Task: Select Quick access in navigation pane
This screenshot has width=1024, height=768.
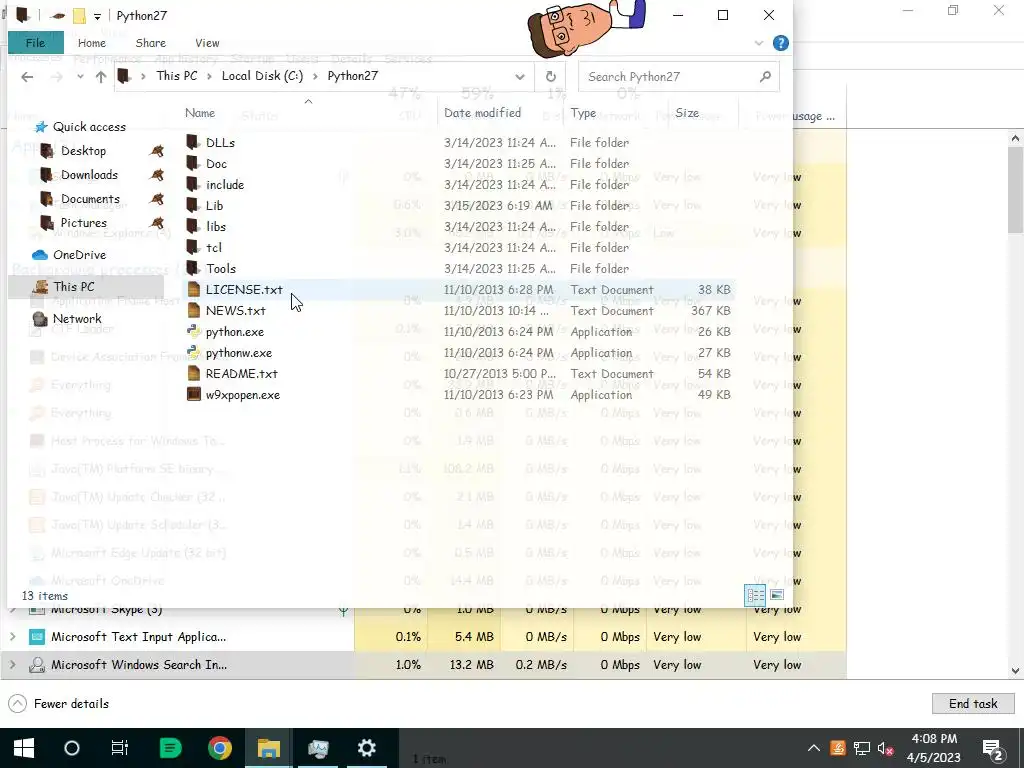Action: pos(89,127)
